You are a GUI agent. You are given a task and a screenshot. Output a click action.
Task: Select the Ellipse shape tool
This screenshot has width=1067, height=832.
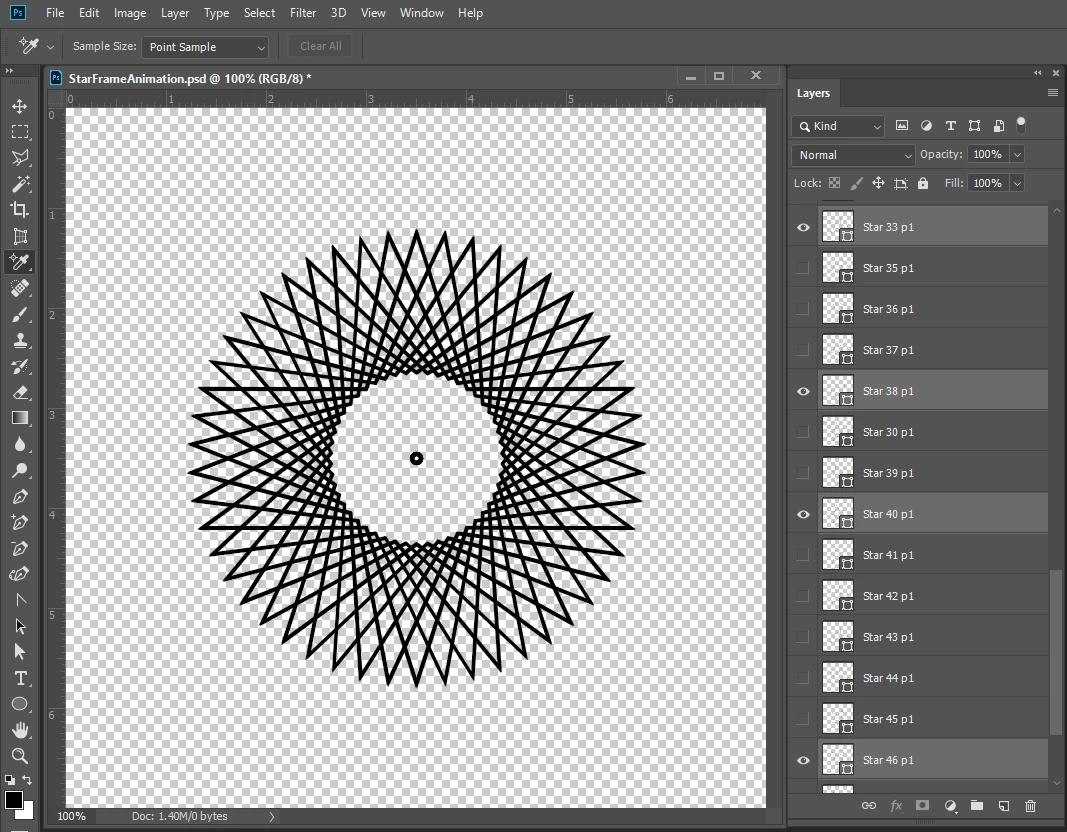tap(20, 704)
